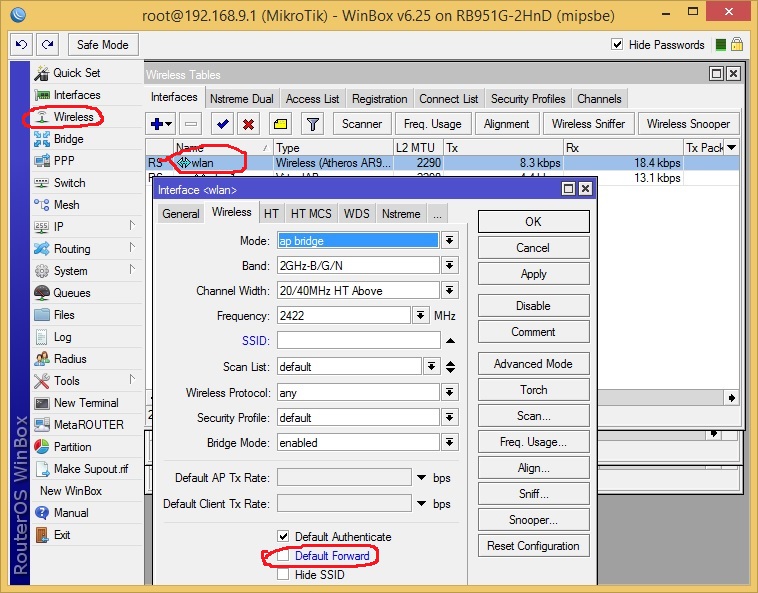The height and width of the screenshot is (593, 758).
Task: Click the green status indicator icon
Action: pyautogui.click(x=720, y=45)
